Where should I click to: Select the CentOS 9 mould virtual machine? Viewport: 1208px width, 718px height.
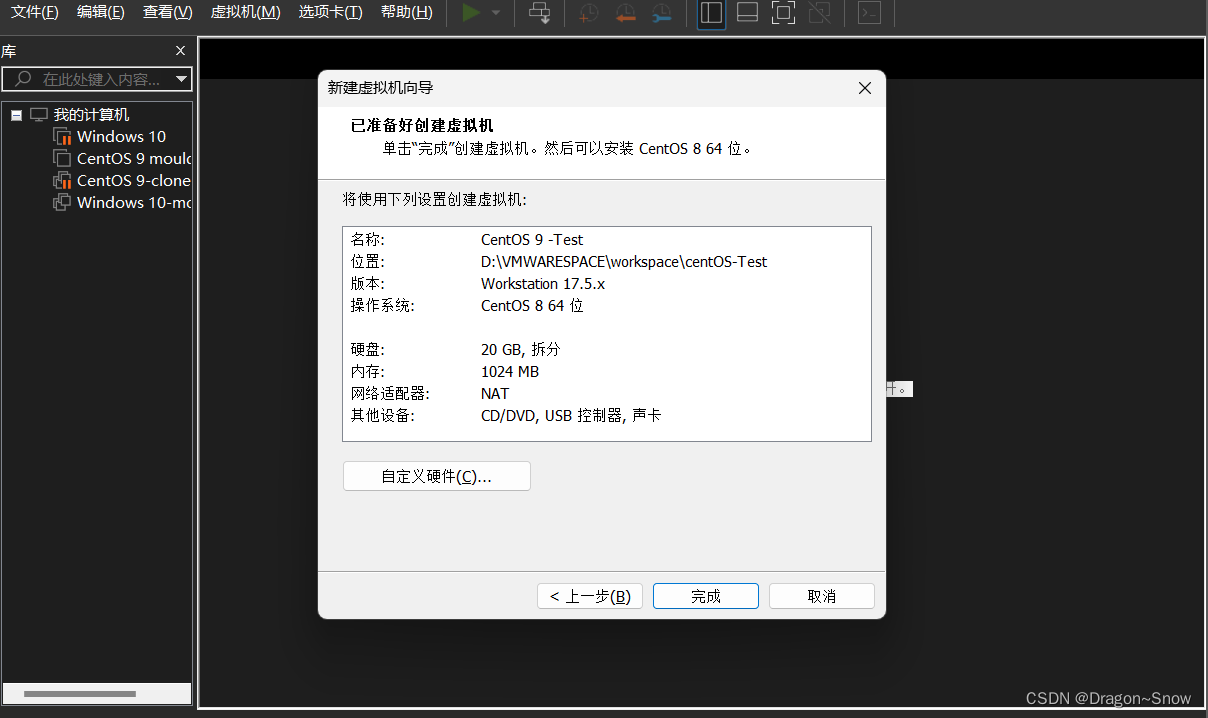coord(134,159)
